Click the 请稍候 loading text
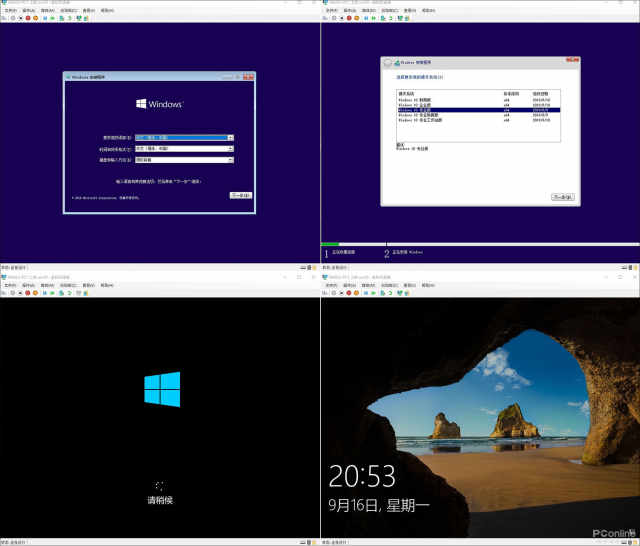Image resolution: width=640 pixels, height=546 pixels. click(160, 500)
